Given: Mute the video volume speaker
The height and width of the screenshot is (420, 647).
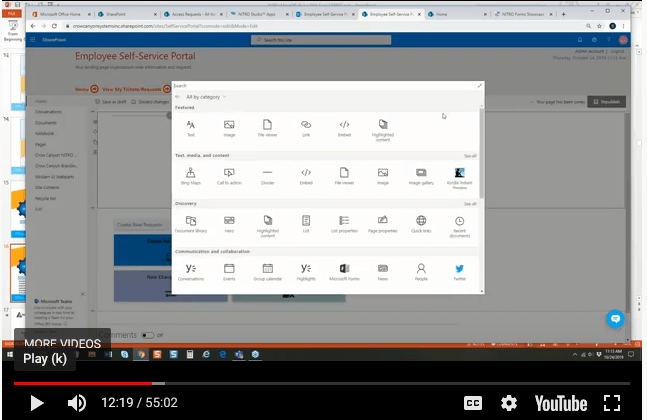Looking at the screenshot, I should coord(77,403).
